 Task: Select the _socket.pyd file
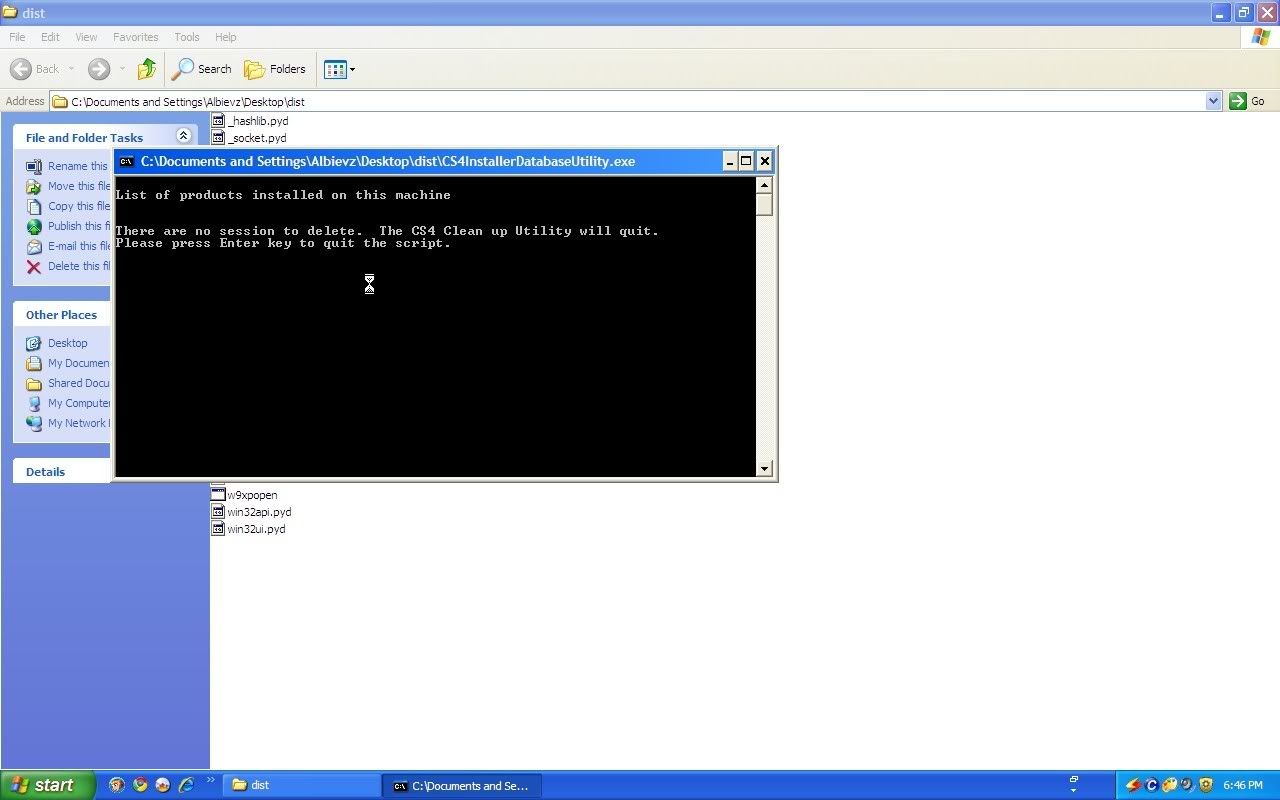[249, 138]
